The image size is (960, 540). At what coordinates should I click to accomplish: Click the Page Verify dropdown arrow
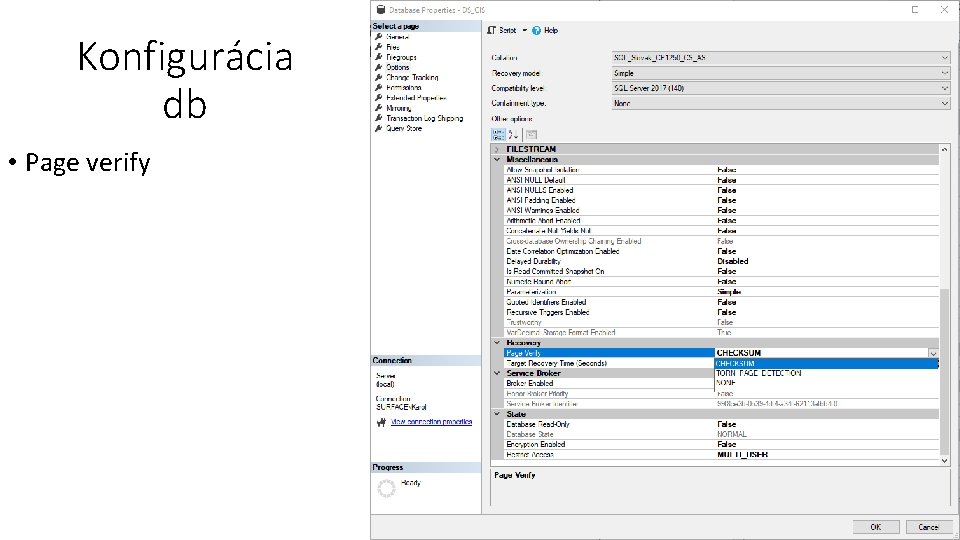coord(932,353)
